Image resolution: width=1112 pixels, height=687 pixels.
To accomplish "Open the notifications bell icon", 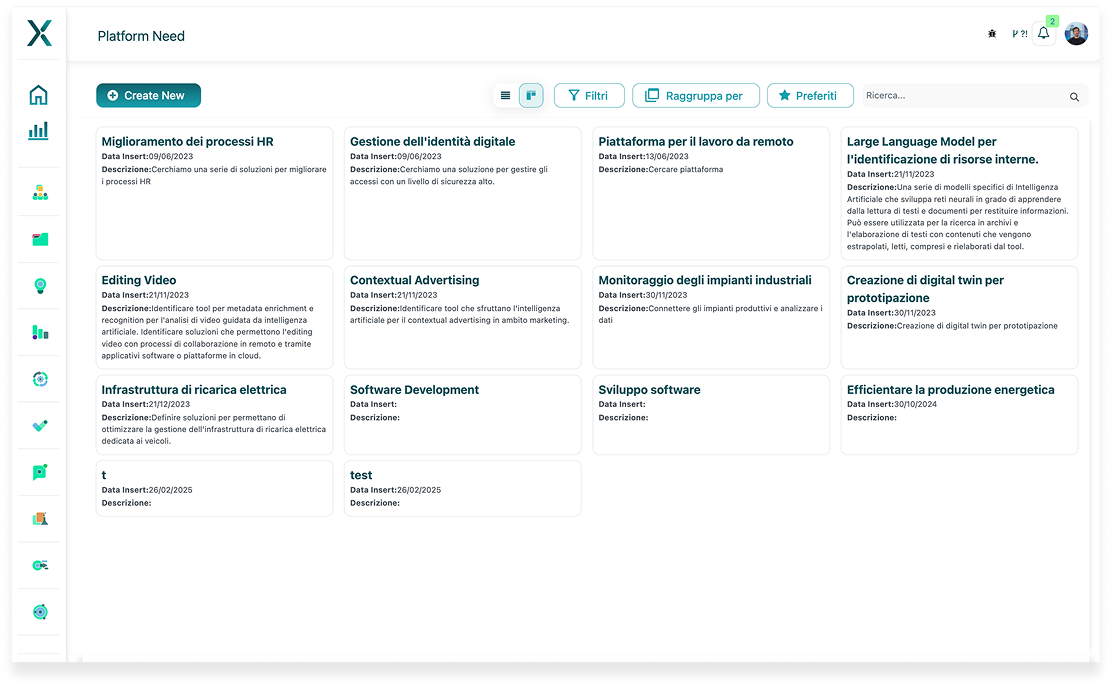I will coord(1043,34).
